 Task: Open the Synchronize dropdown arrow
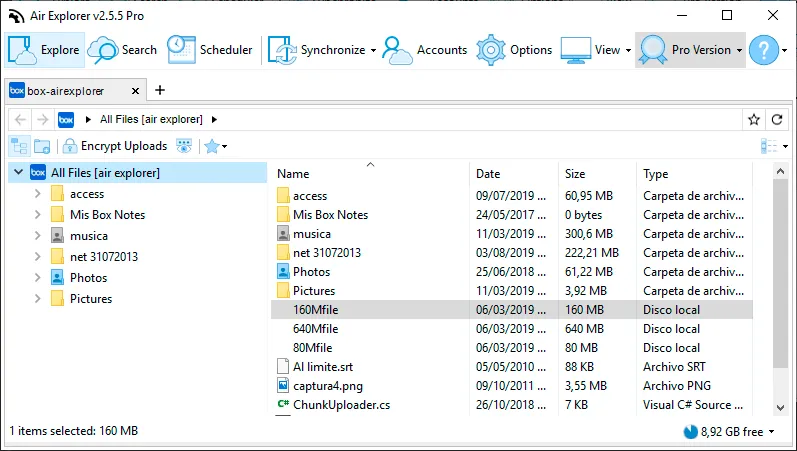coord(373,50)
